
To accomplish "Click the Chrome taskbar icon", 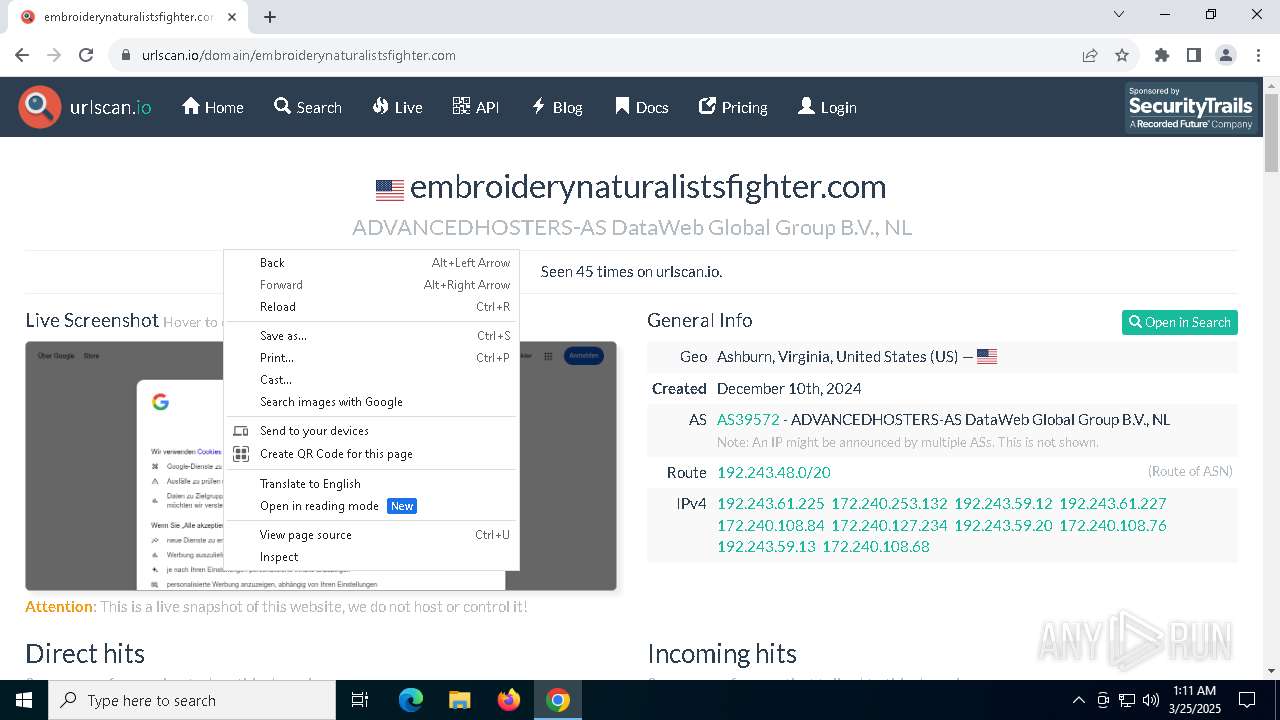I will (558, 700).
